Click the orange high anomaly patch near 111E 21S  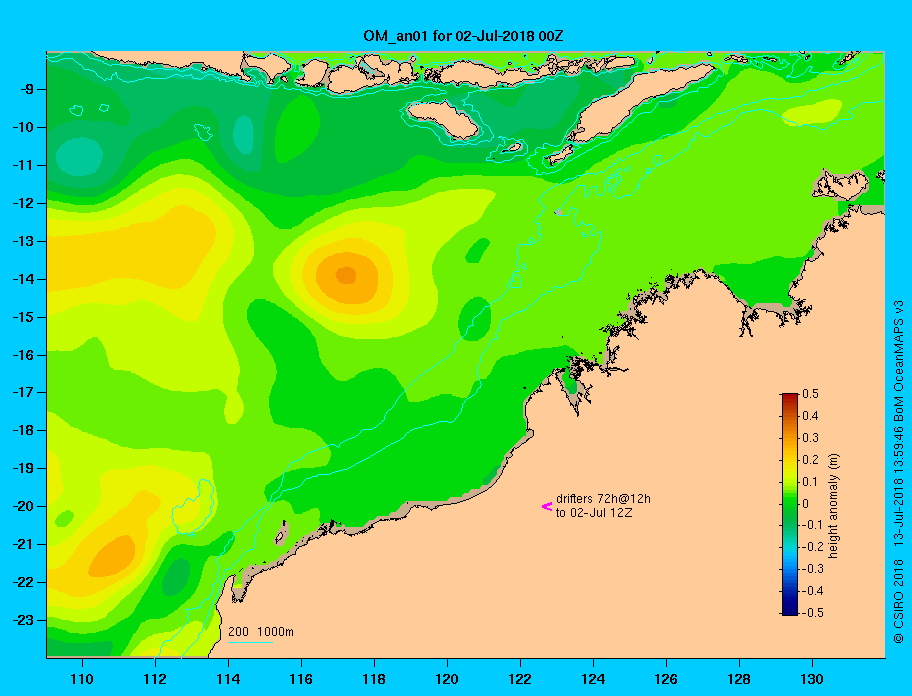pyautogui.click(x=112, y=556)
